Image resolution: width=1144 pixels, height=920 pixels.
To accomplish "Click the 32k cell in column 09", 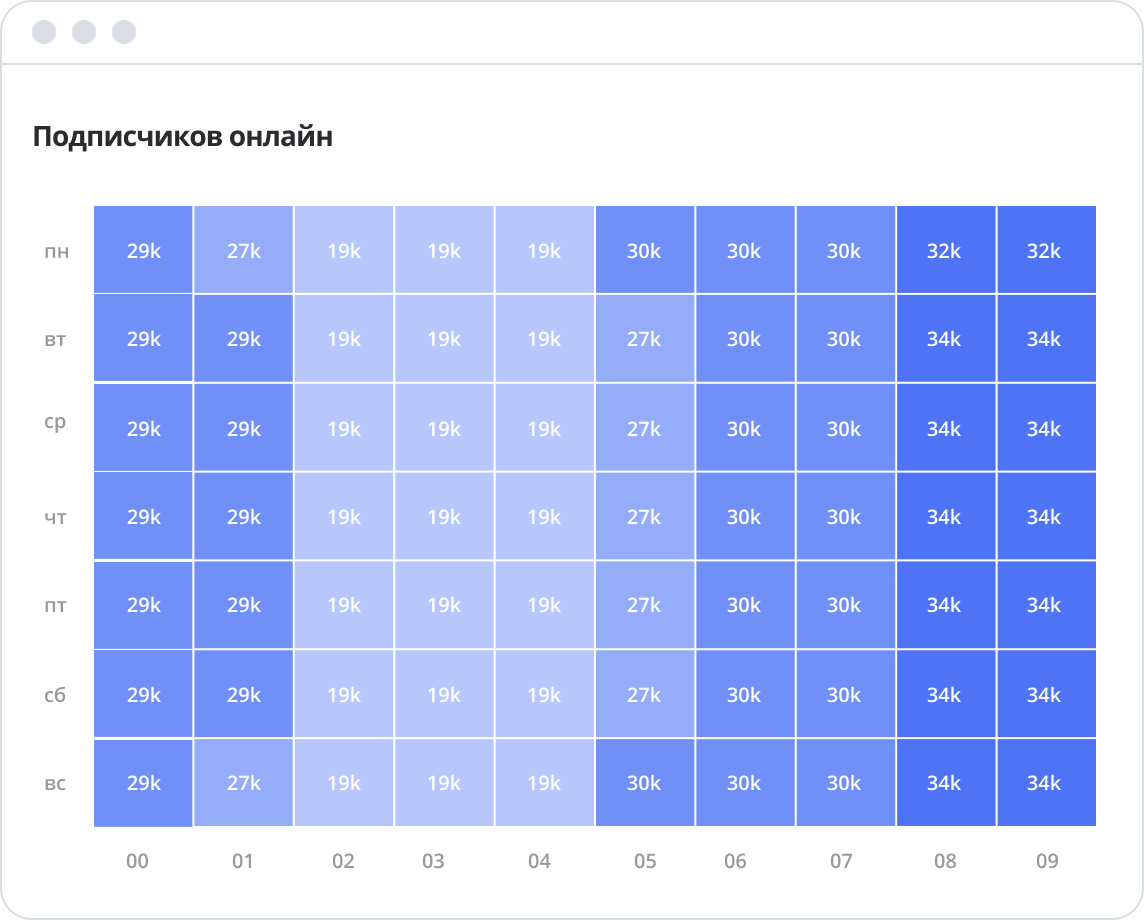I will (x=1045, y=250).
